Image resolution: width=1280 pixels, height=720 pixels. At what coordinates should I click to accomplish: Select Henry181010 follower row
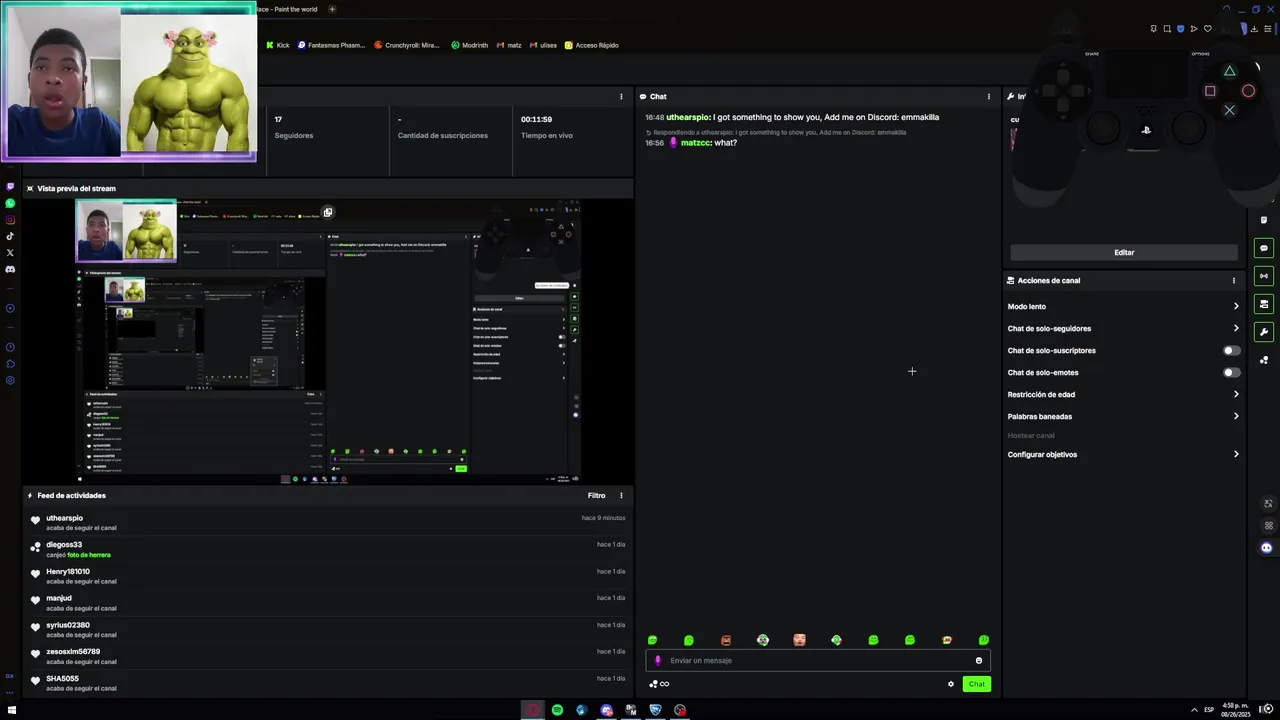point(328,576)
